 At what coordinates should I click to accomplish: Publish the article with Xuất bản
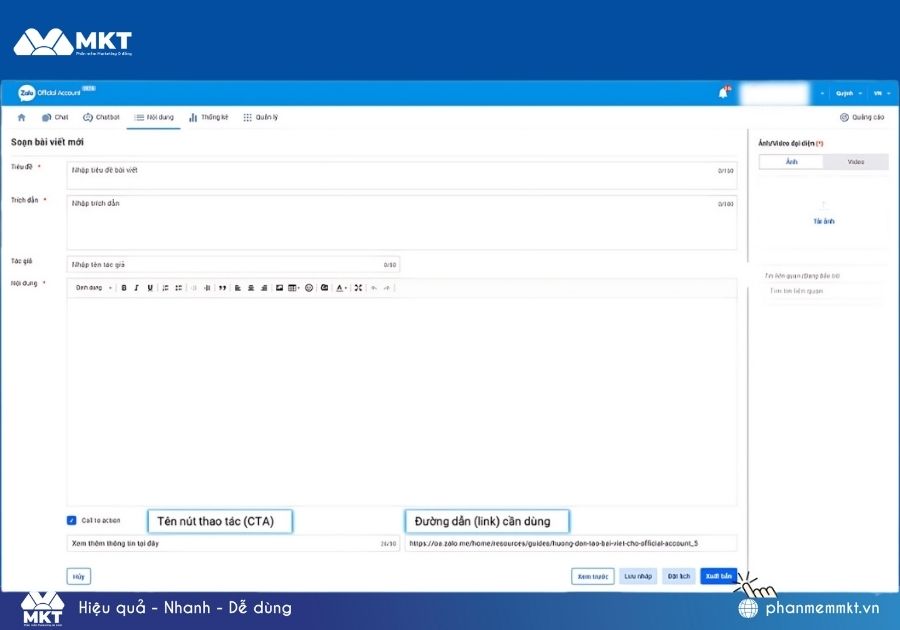click(x=718, y=576)
